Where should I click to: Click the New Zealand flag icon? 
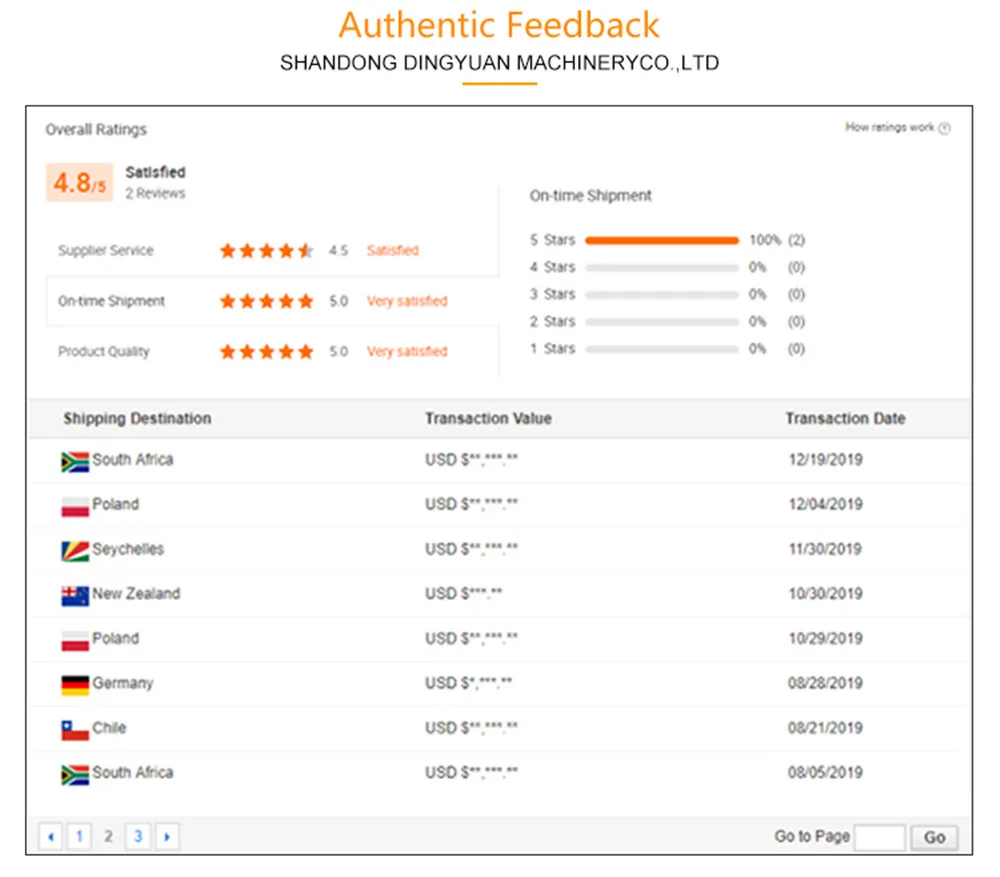tap(75, 596)
